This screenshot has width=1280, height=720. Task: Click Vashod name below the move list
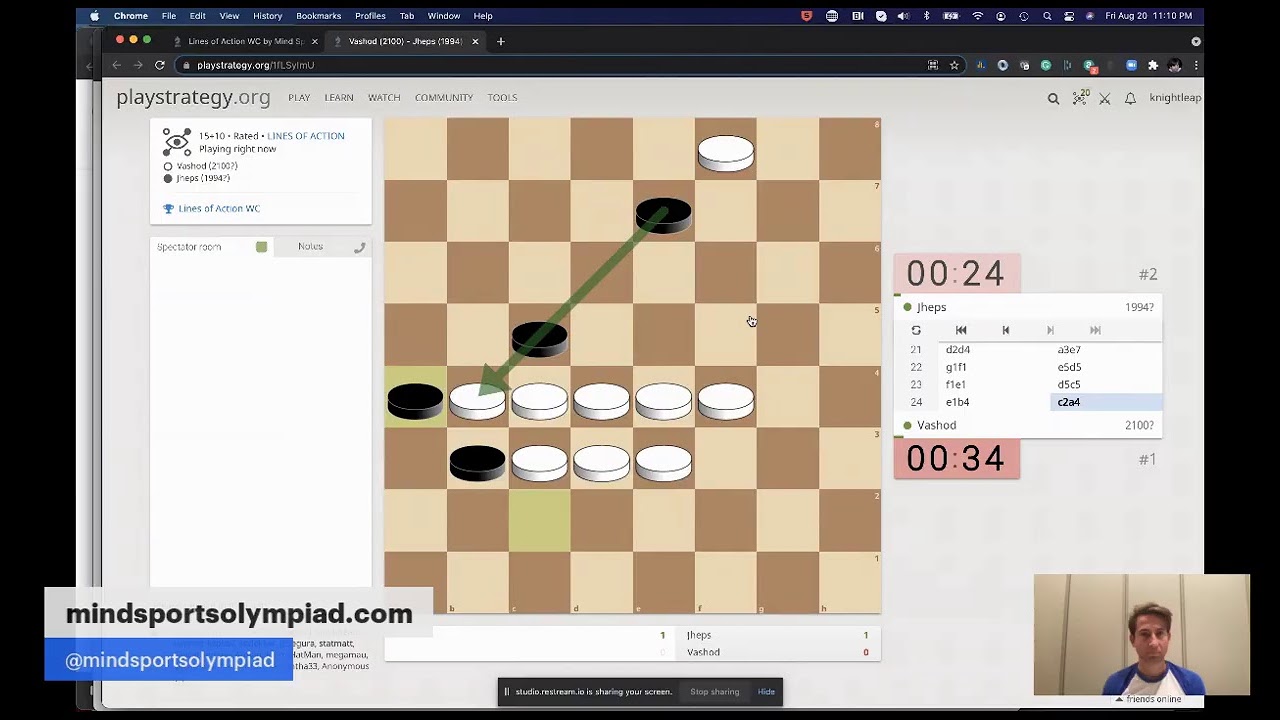tap(937, 425)
